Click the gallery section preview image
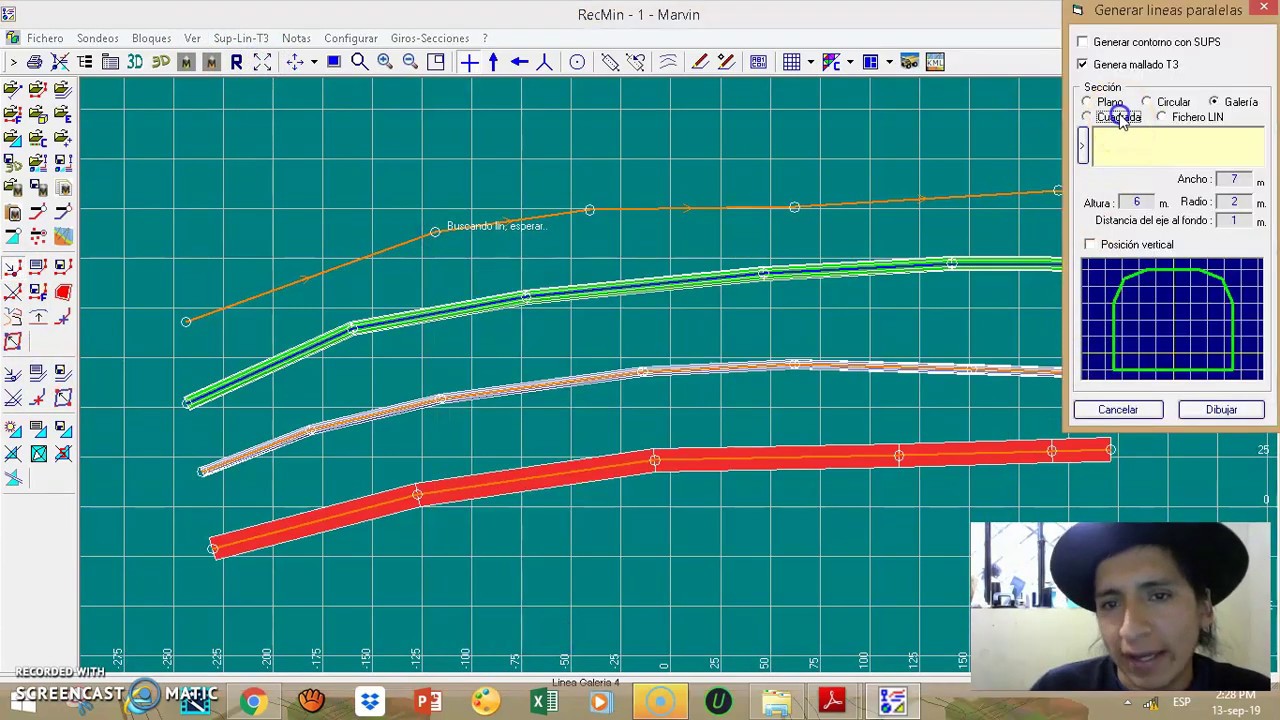 pyautogui.click(x=1172, y=319)
